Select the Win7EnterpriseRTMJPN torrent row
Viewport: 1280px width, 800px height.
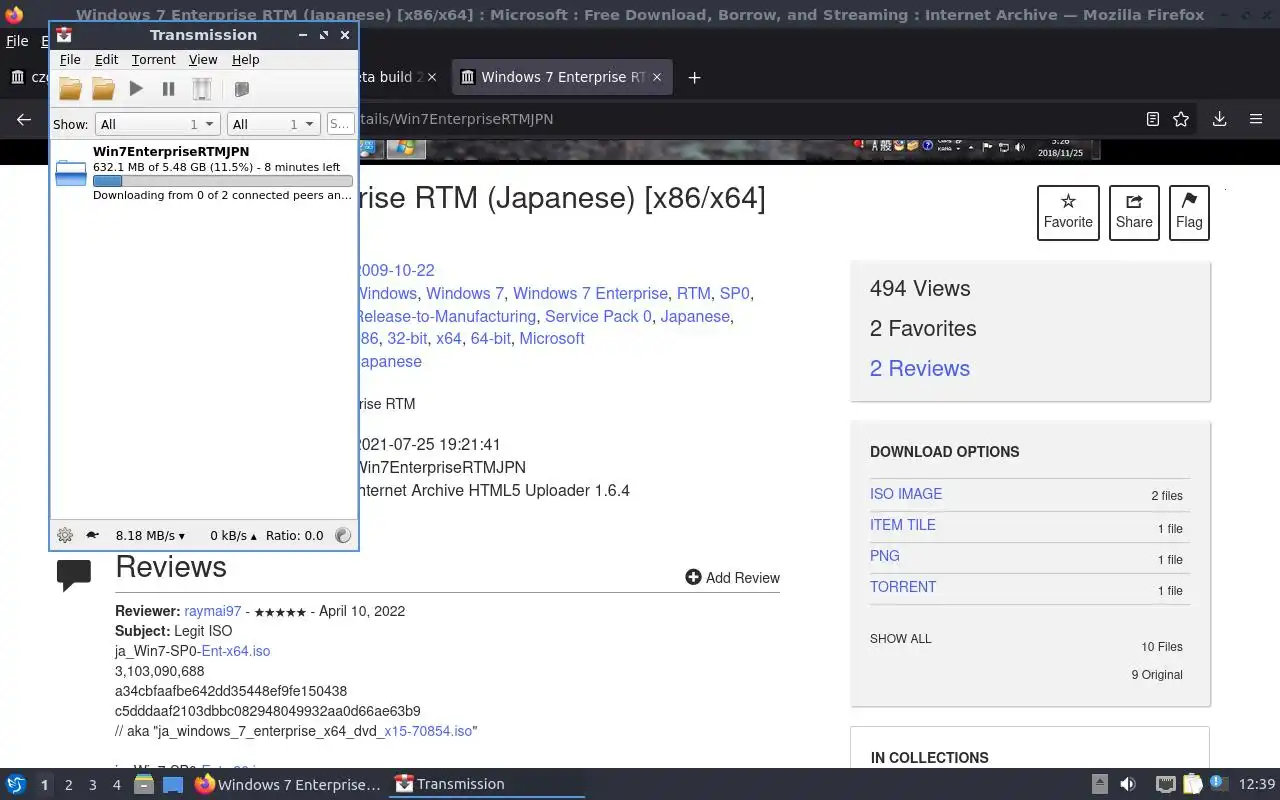[203, 173]
